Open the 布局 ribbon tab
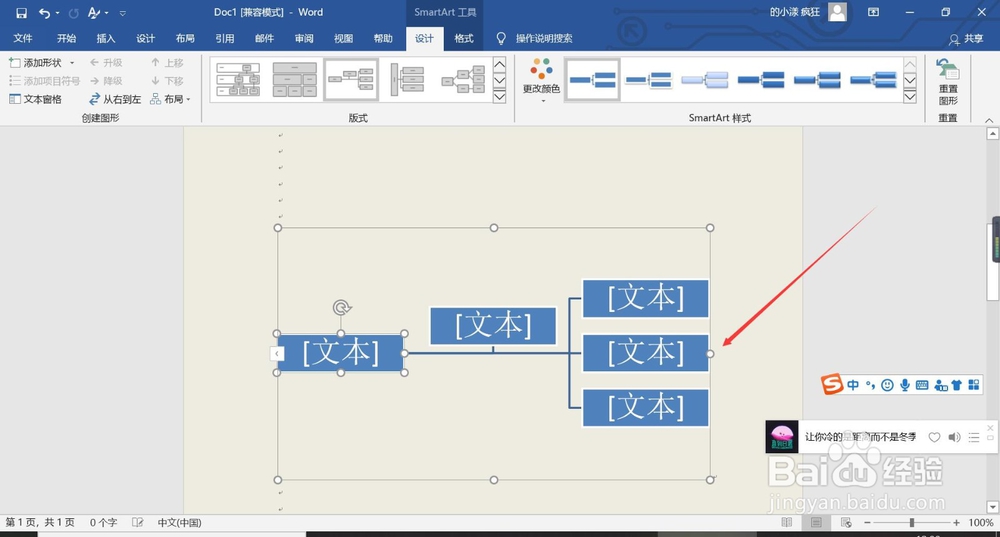 click(x=185, y=38)
